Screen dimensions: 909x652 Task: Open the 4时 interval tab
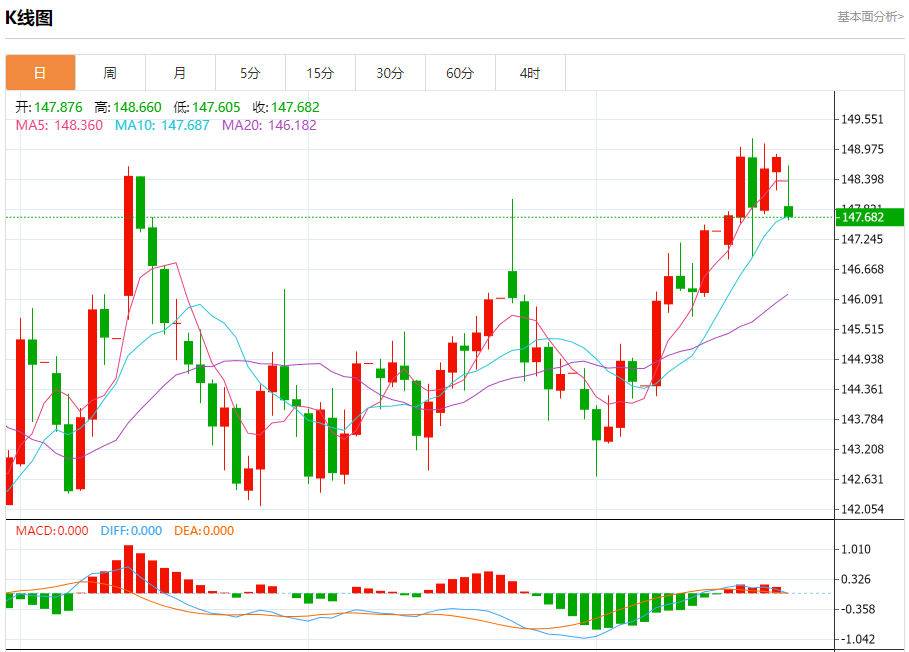[x=530, y=73]
